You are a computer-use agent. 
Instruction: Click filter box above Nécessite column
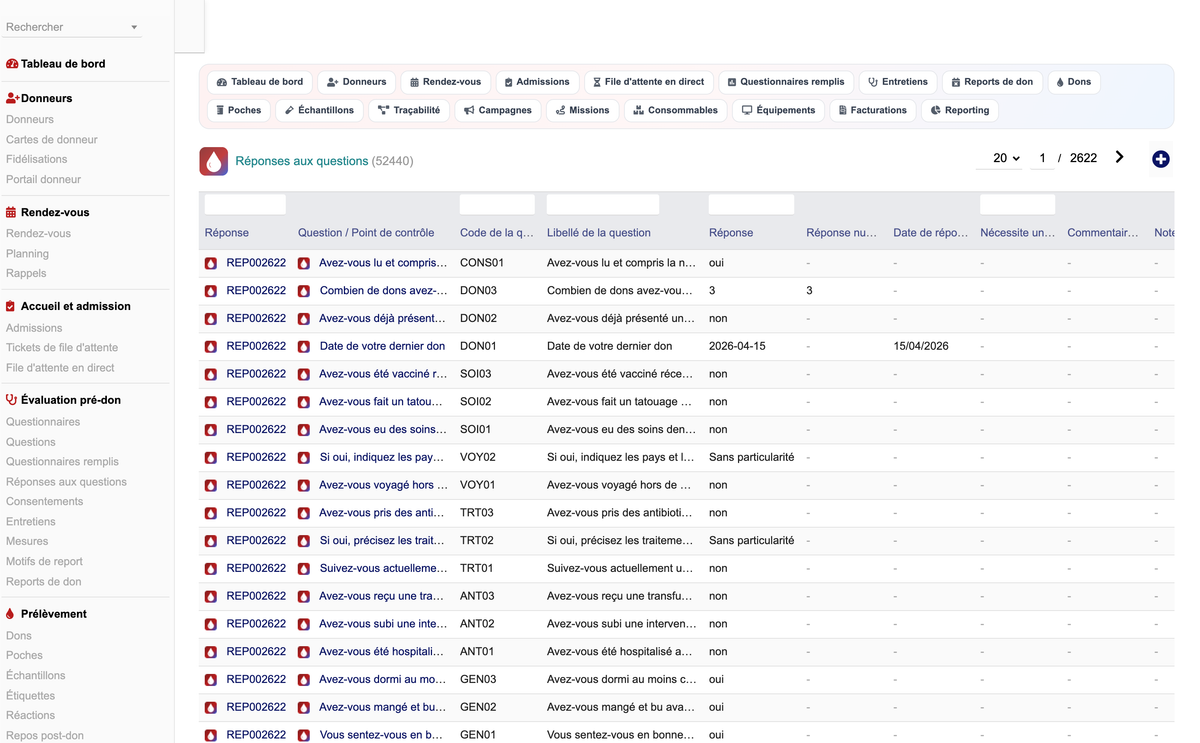coord(1017,204)
